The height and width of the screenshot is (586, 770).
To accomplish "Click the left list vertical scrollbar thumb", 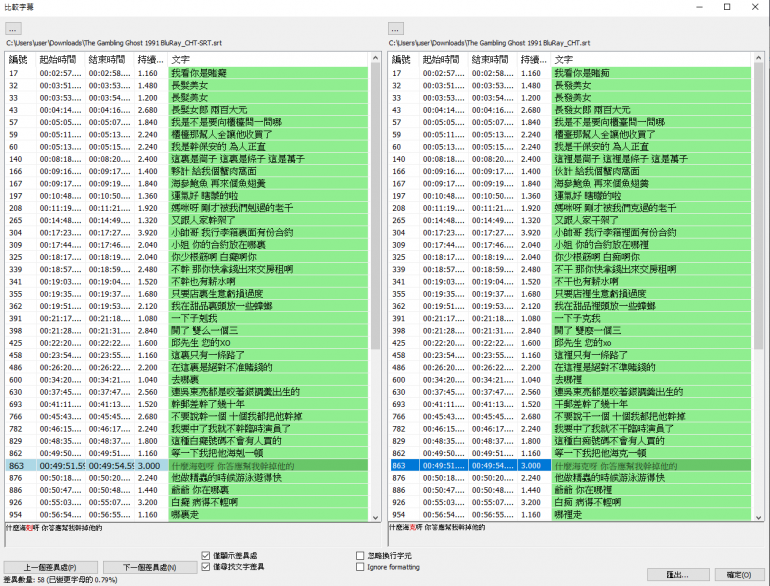I will point(376,206).
